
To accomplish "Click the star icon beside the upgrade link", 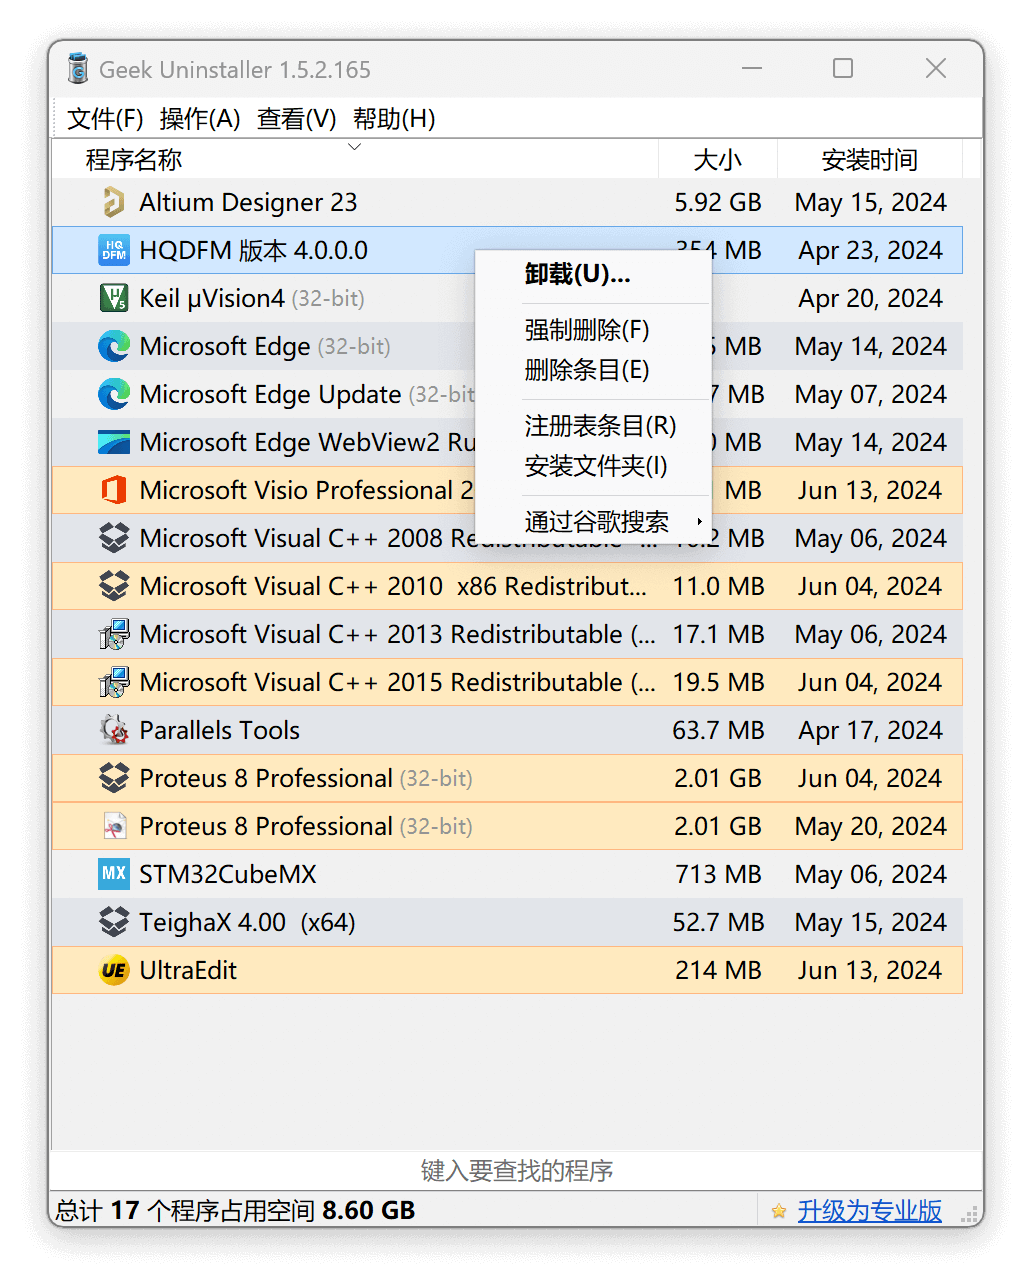I will [x=778, y=1210].
